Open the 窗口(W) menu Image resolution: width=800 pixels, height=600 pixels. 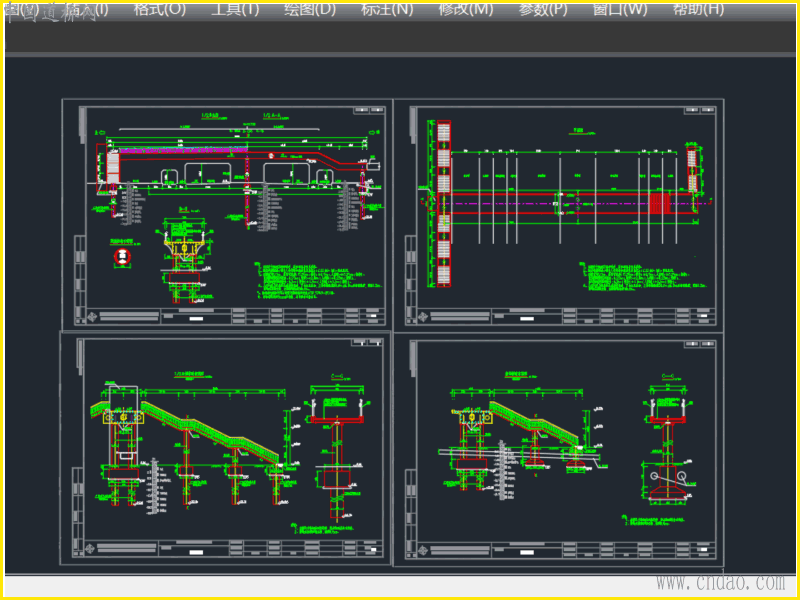click(620, 9)
